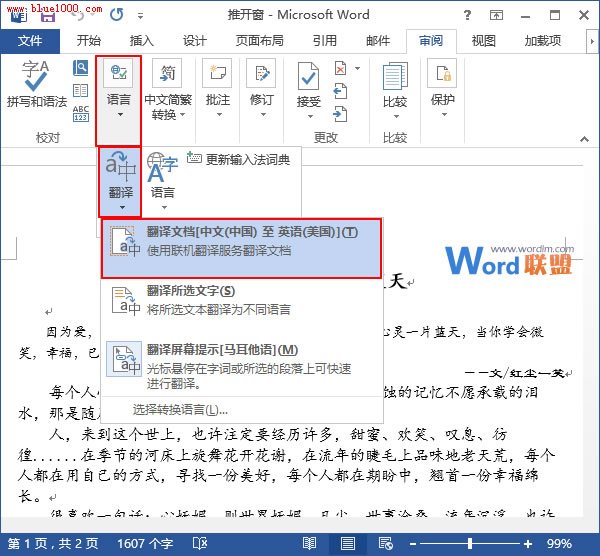The image size is (600, 556).
Task: Switch to the 引用 References tab
Action: pyautogui.click(x=324, y=41)
